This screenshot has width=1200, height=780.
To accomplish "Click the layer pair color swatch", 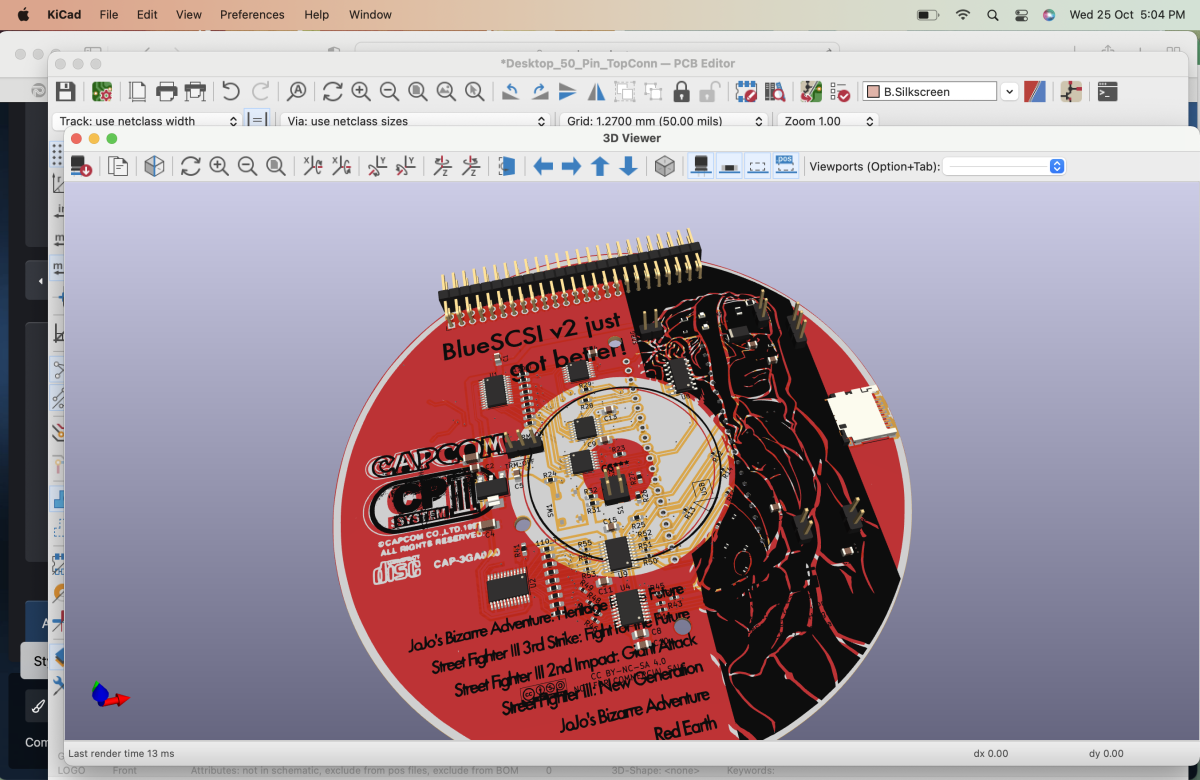I will pos(1035,92).
